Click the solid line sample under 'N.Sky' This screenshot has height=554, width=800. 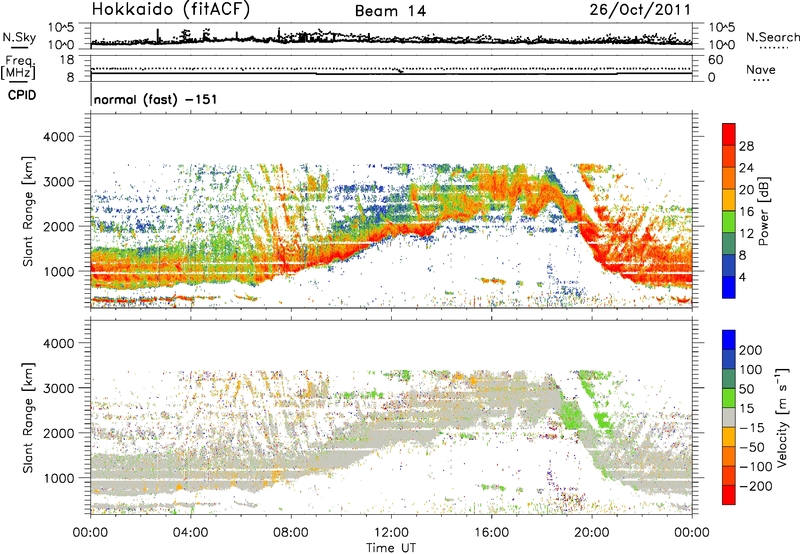[x=19, y=47]
